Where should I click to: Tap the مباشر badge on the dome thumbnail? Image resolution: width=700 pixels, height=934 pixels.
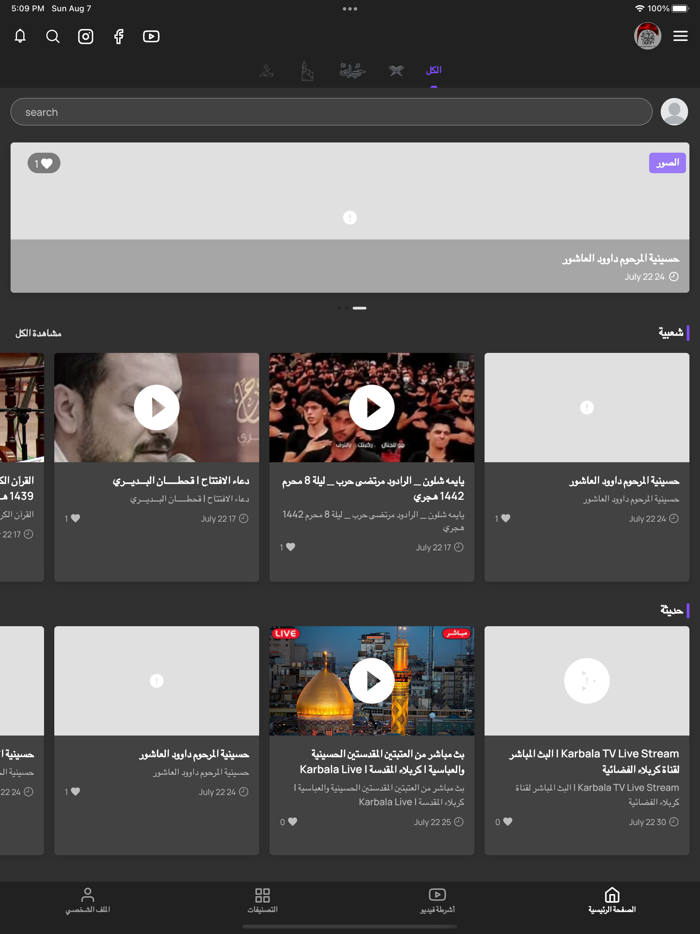pyautogui.click(x=456, y=633)
